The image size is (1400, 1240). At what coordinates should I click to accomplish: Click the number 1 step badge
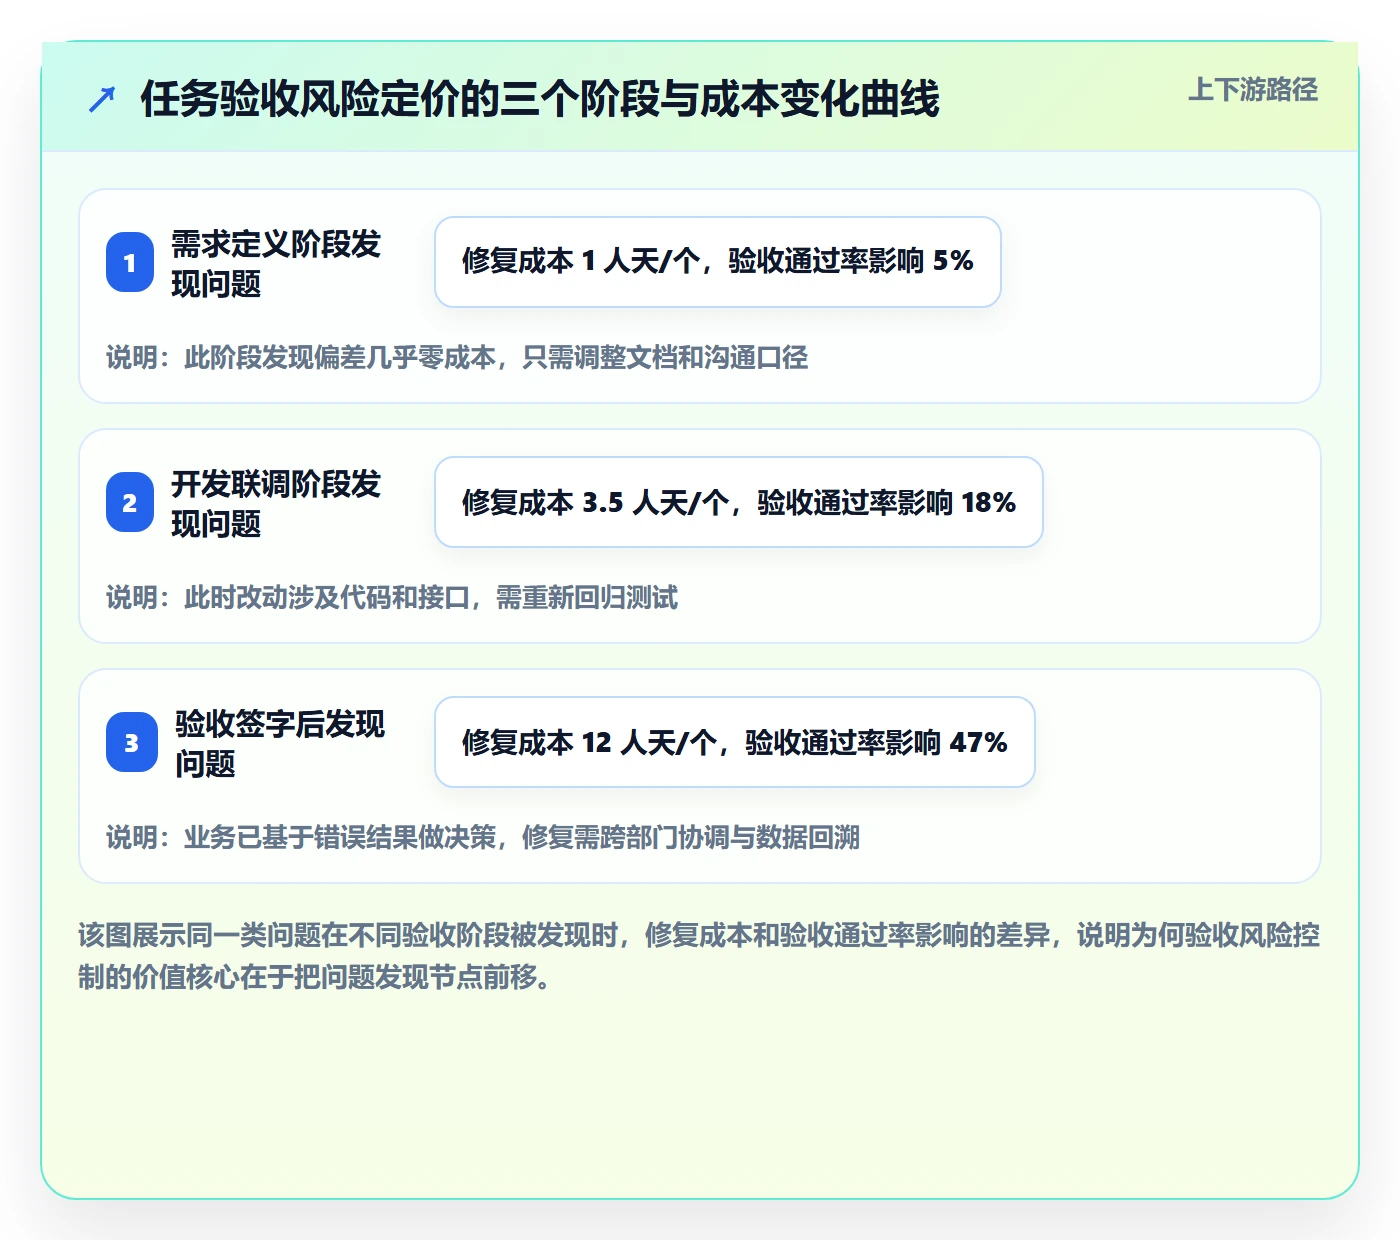coord(130,262)
